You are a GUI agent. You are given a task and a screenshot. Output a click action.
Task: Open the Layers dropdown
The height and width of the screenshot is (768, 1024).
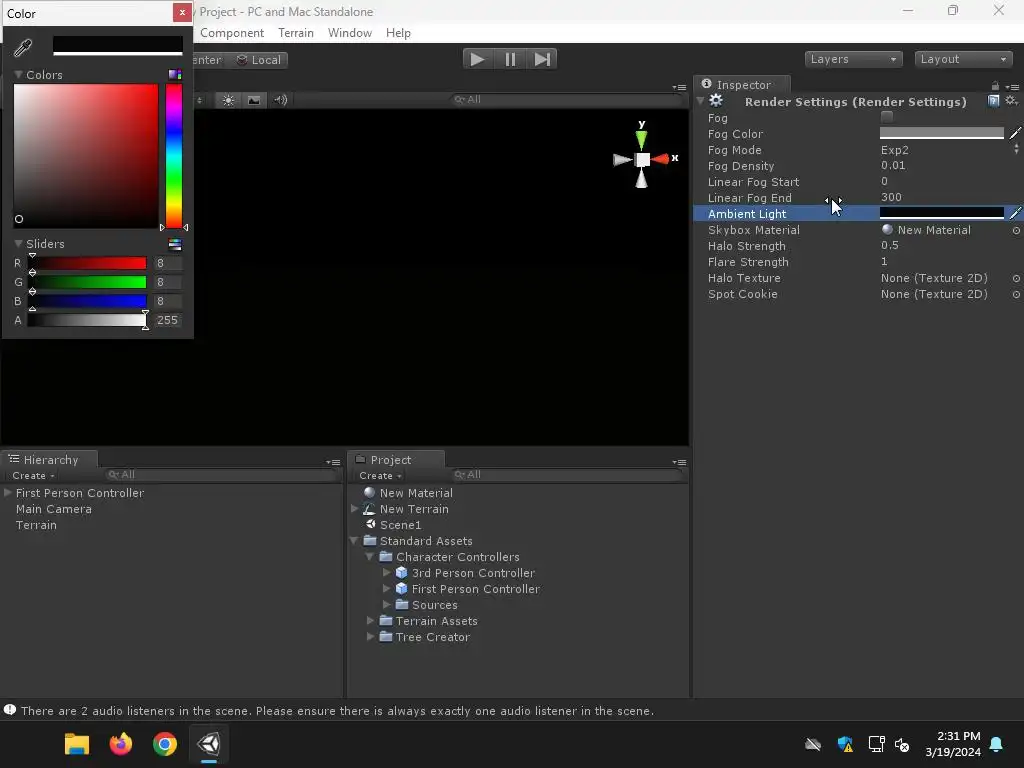click(x=853, y=59)
